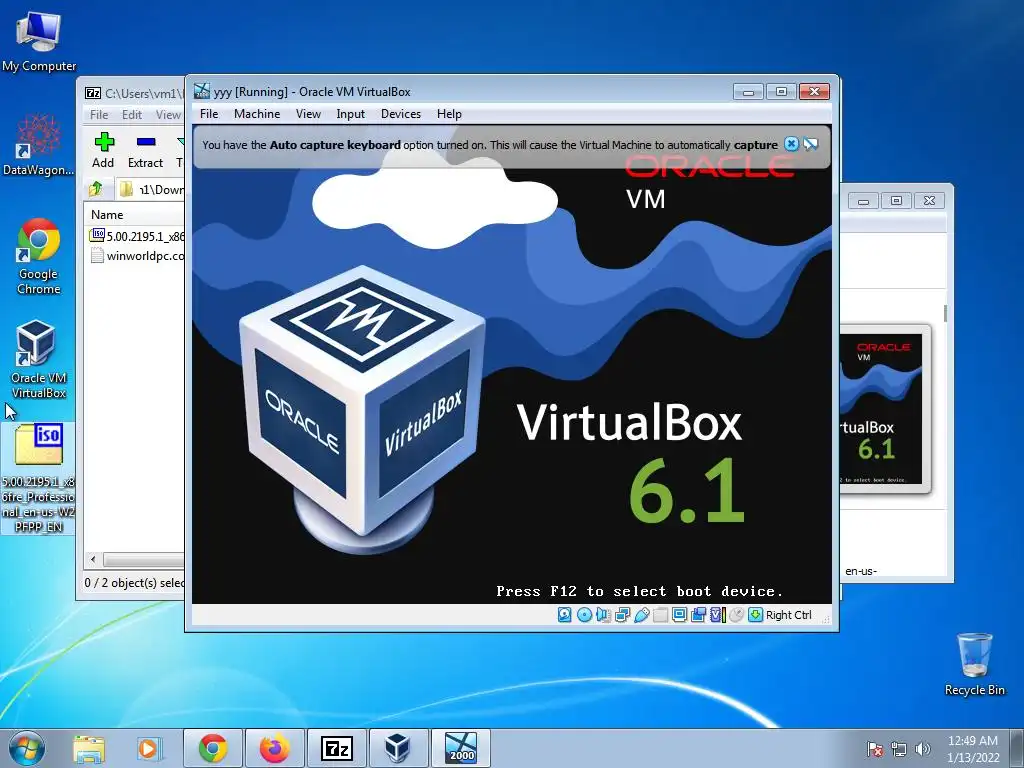Screen dimensions: 1024x768
Task: Click the mouse integration indicator in status bar
Action: (x=737, y=615)
